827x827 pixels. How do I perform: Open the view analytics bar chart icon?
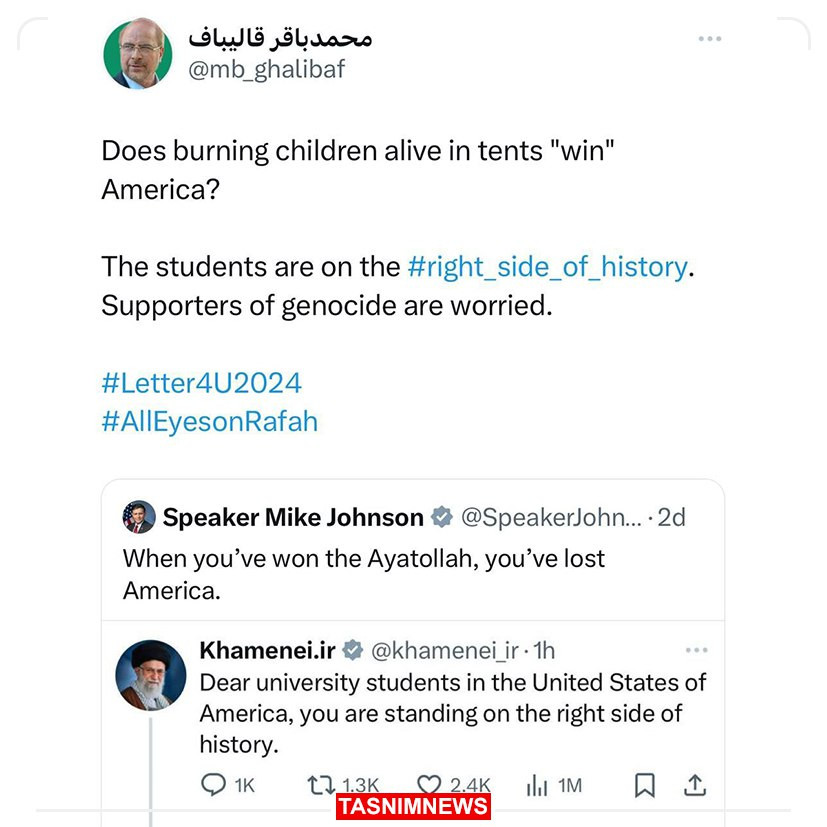536,785
